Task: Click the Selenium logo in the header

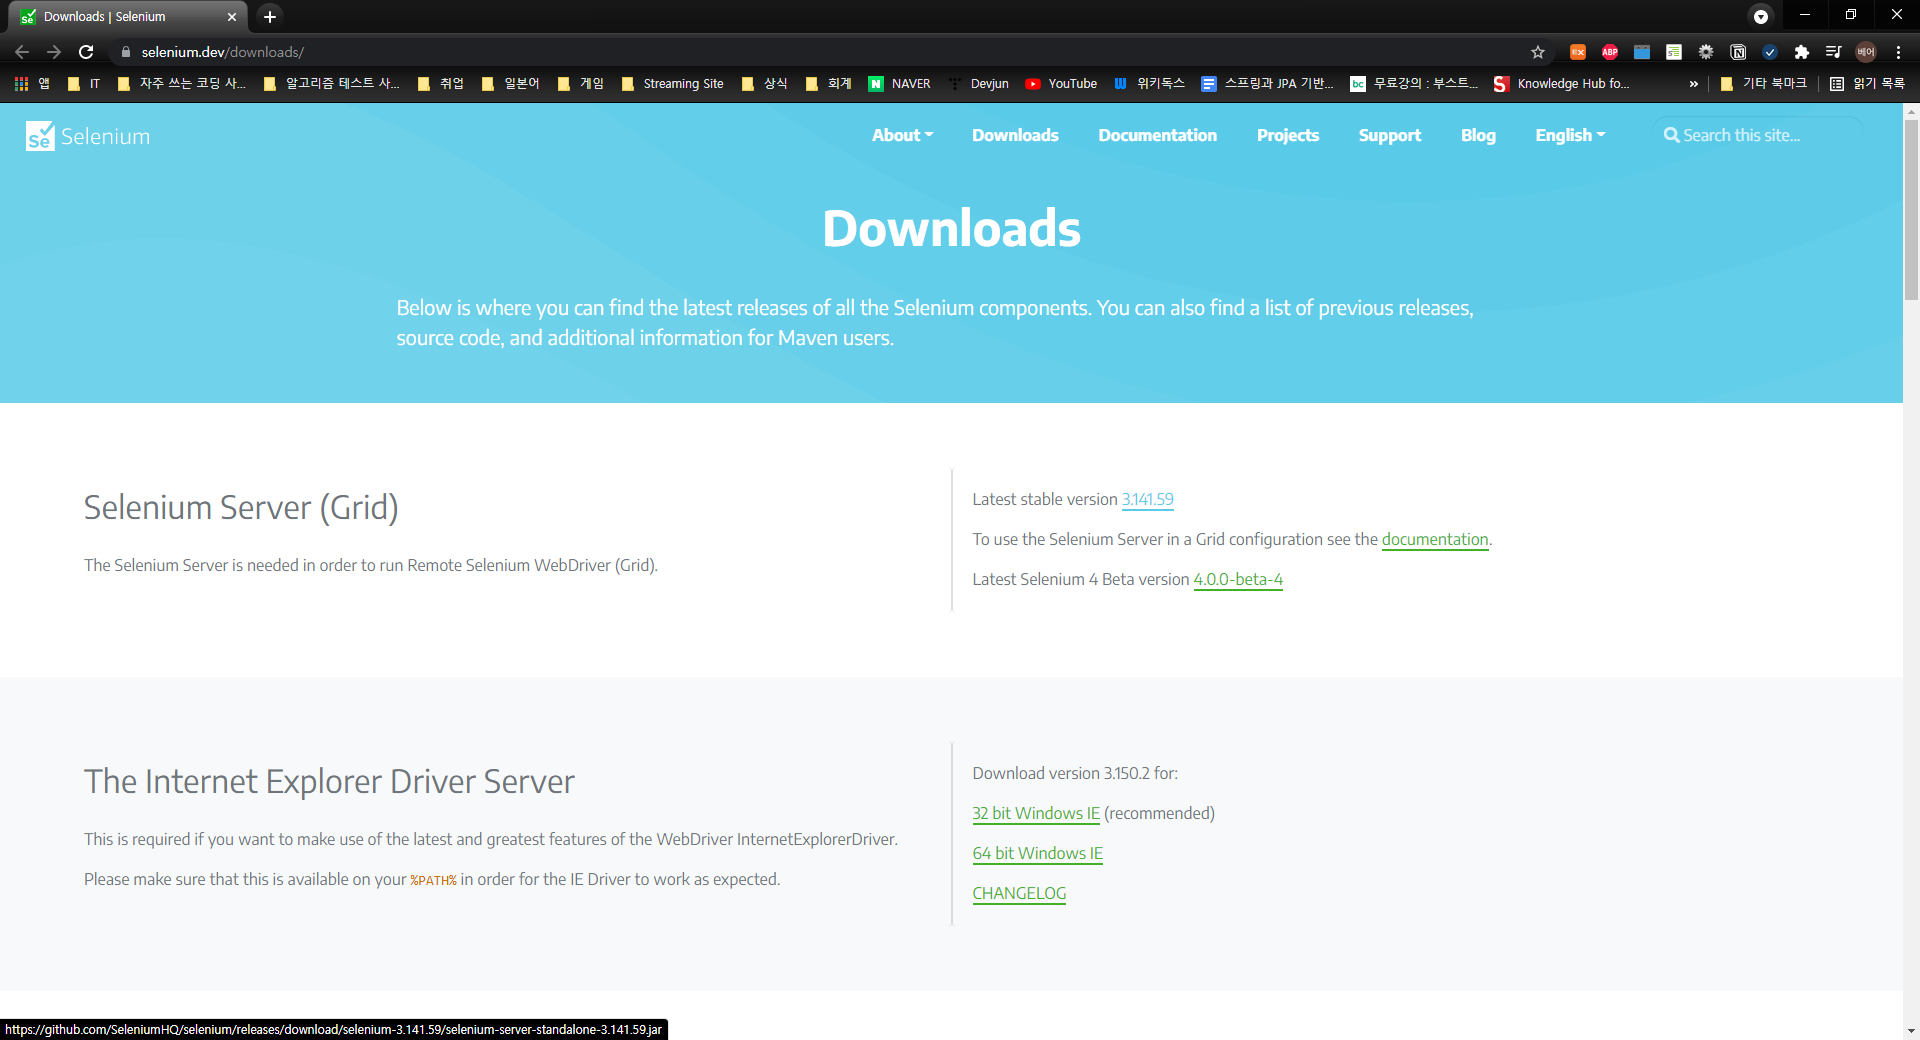Action: 88,136
